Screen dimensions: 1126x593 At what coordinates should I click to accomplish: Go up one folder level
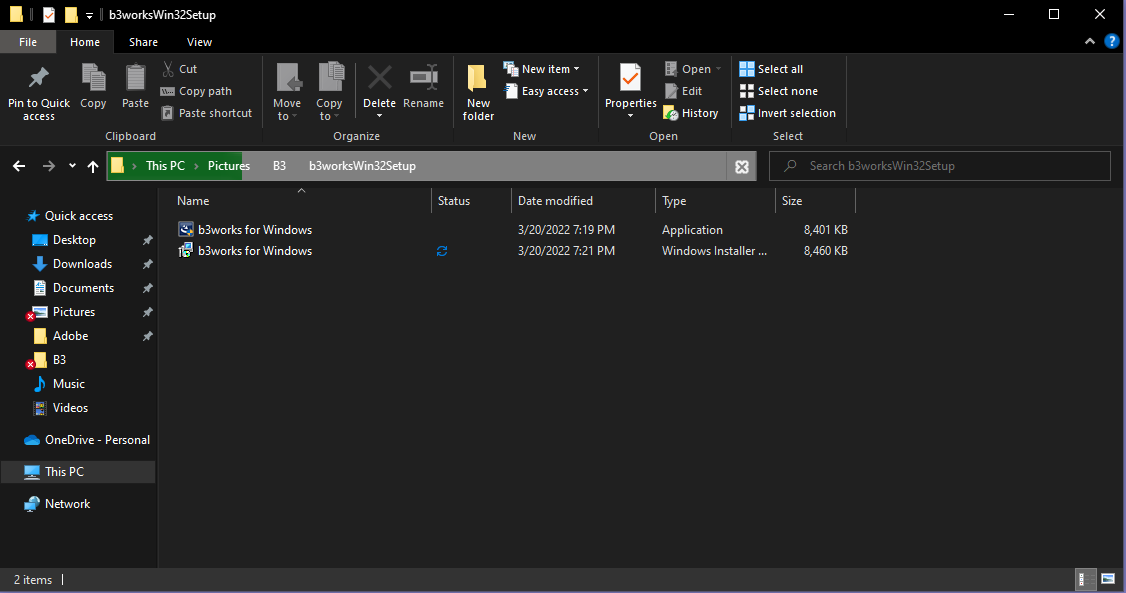click(93, 167)
